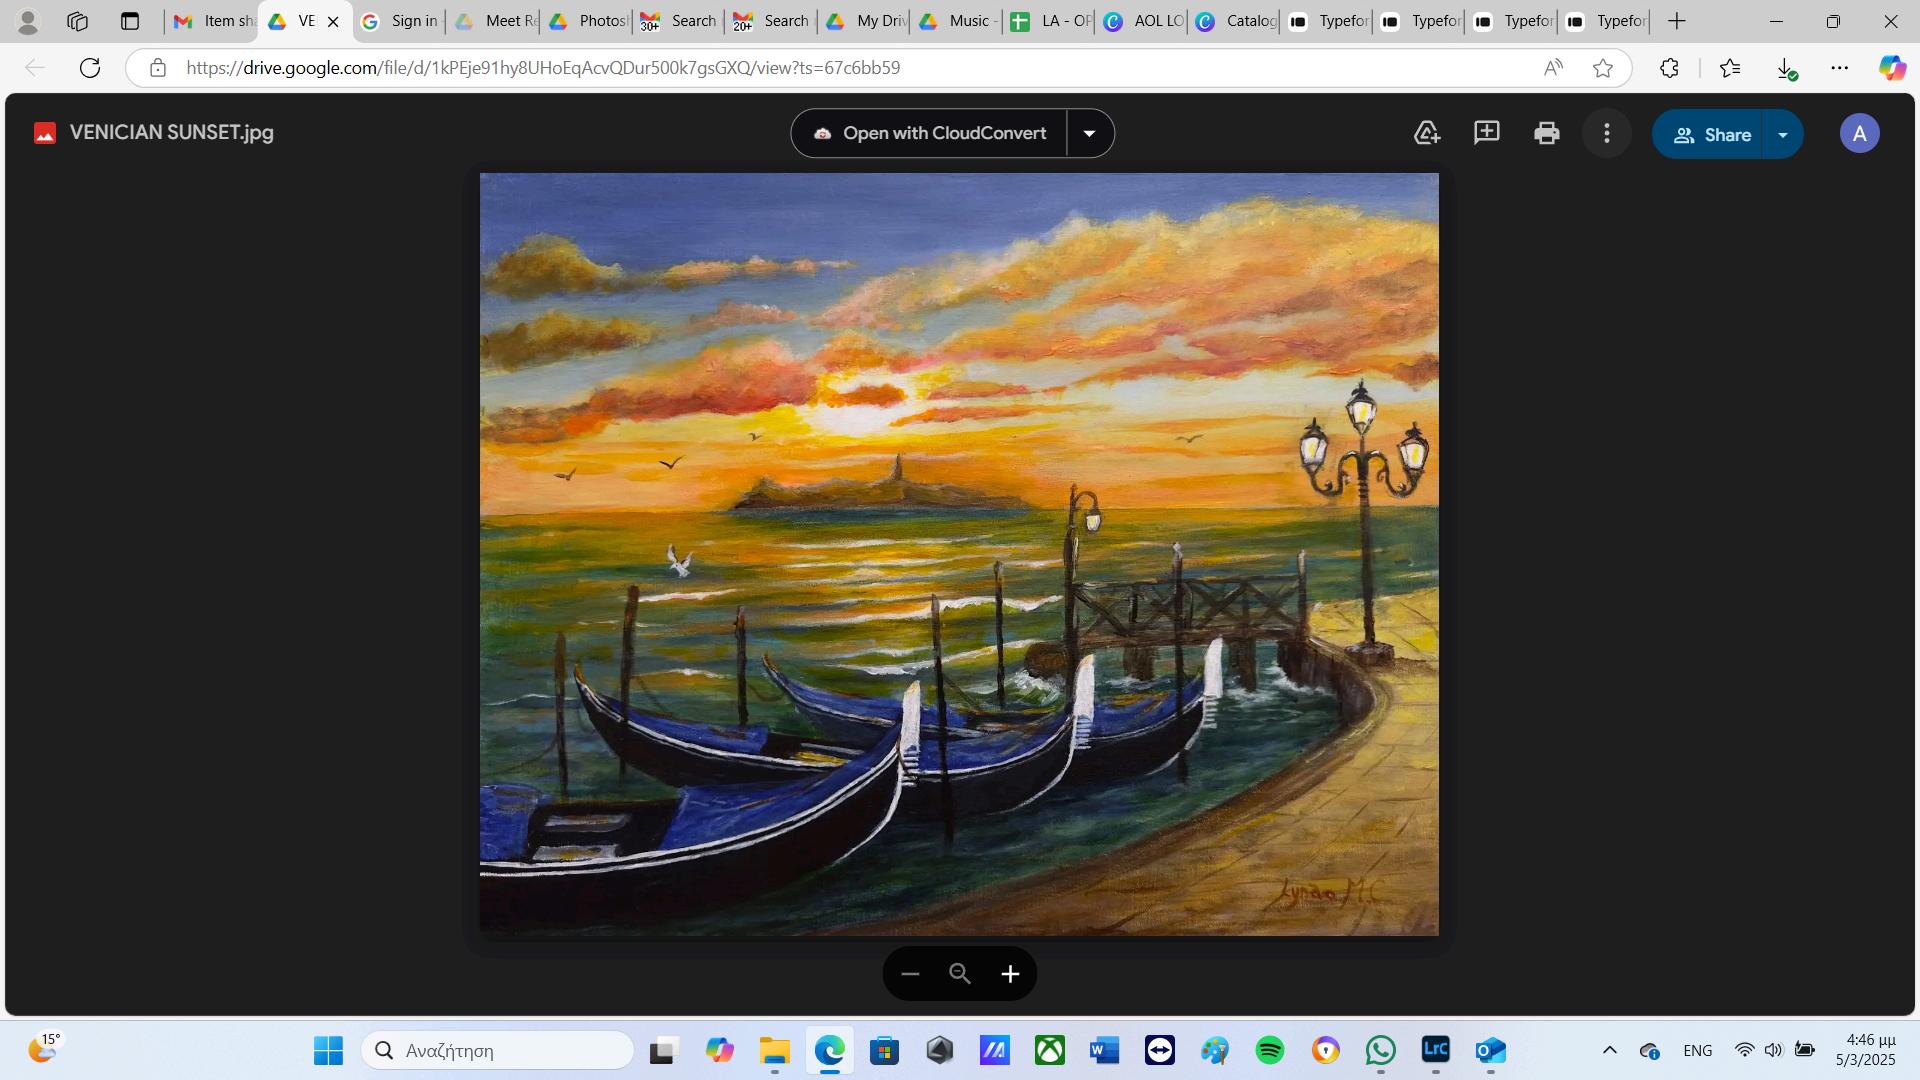Click Open with CloudConvert button
The width and height of the screenshot is (1920, 1080).
pos(930,133)
